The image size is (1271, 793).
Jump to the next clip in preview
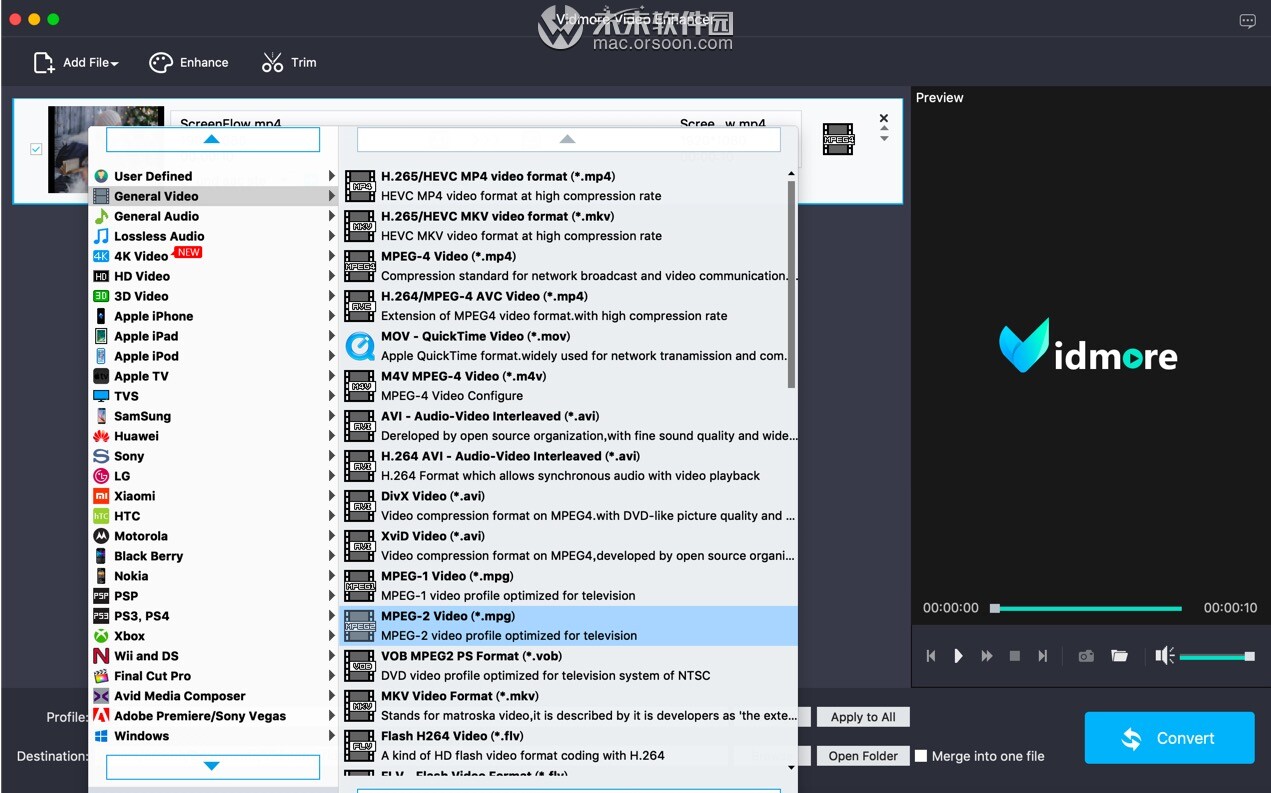pyautogui.click(x=1043, y=656)
